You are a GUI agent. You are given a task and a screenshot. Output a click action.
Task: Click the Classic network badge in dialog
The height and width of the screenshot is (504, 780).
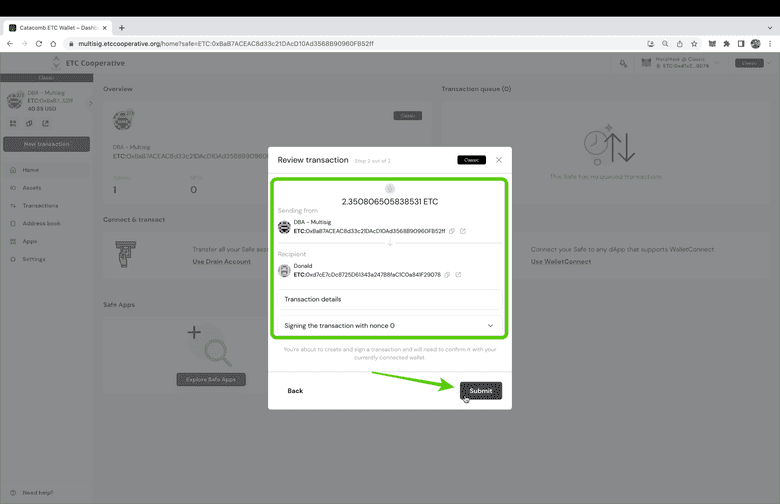point(471,160)
